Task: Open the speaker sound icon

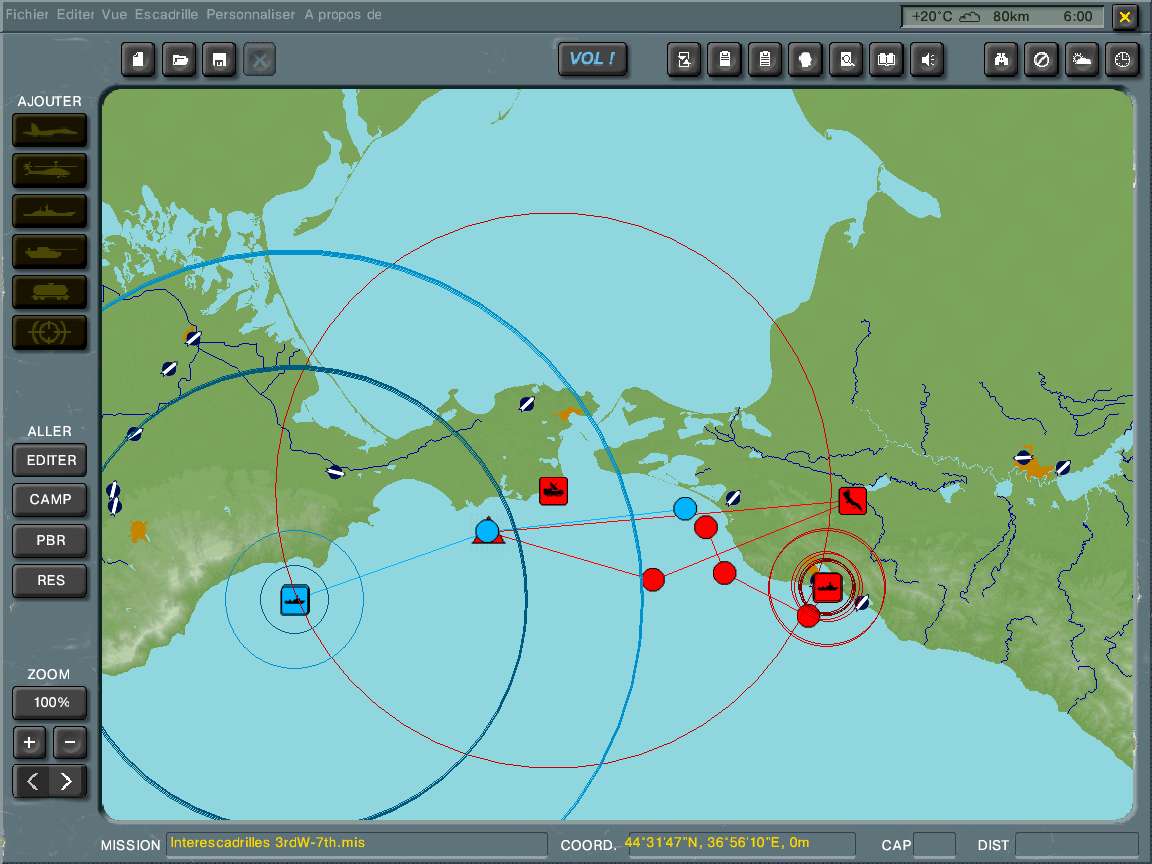Action: [x=927, y=60]
